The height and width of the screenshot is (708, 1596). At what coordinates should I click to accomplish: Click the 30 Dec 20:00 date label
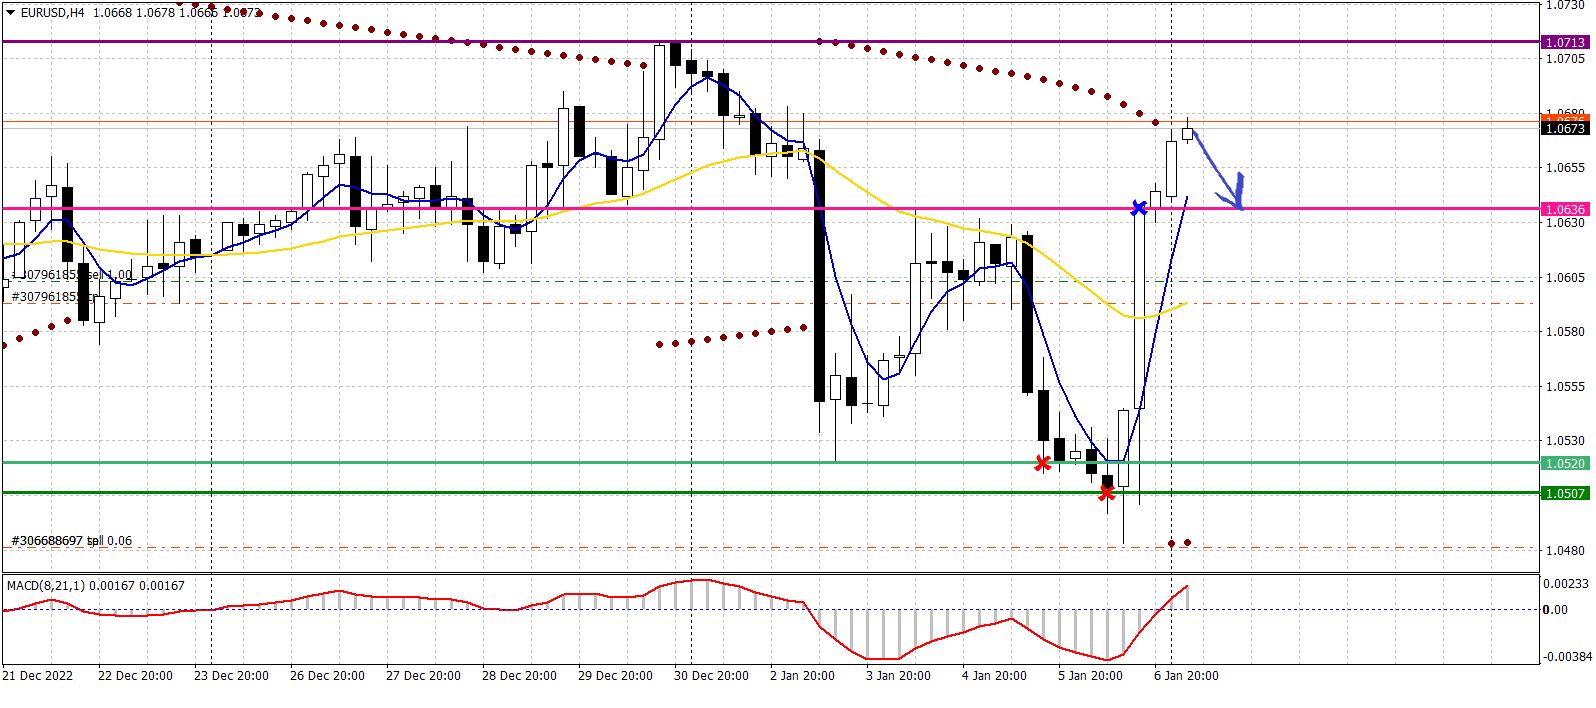click(711, 676)
